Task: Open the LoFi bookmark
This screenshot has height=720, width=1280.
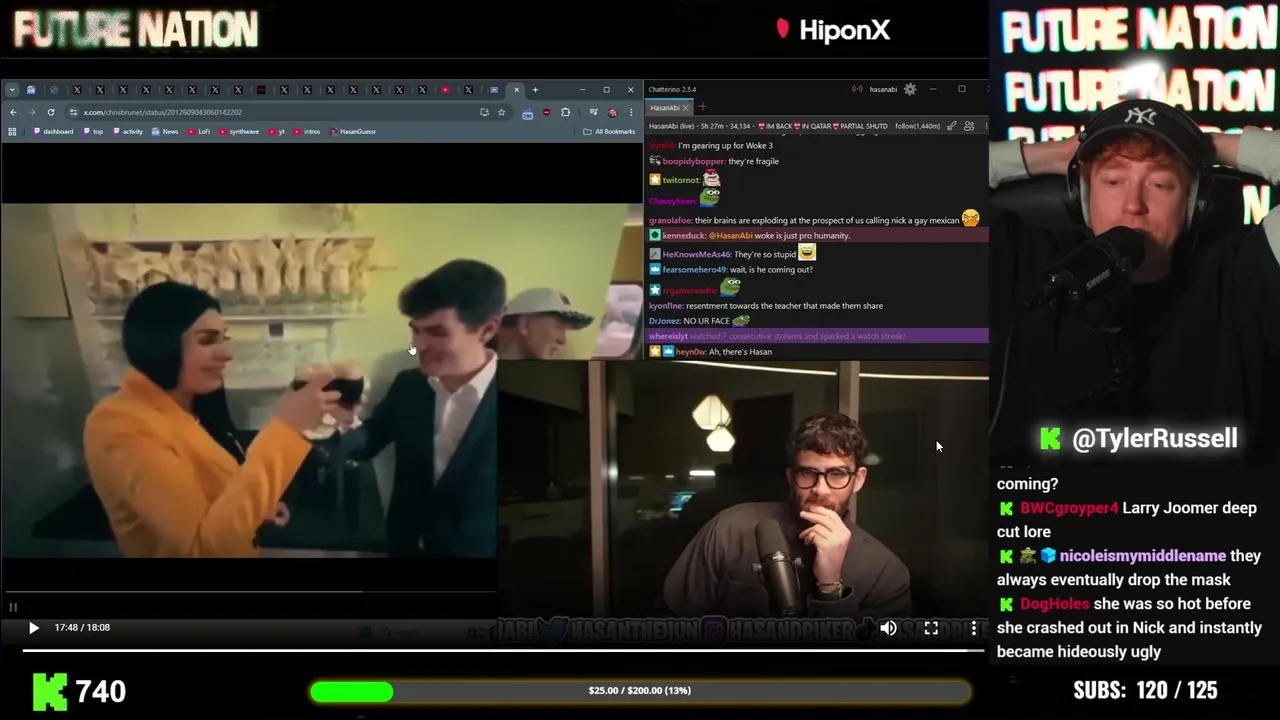Action: click(x=199, y=132)
